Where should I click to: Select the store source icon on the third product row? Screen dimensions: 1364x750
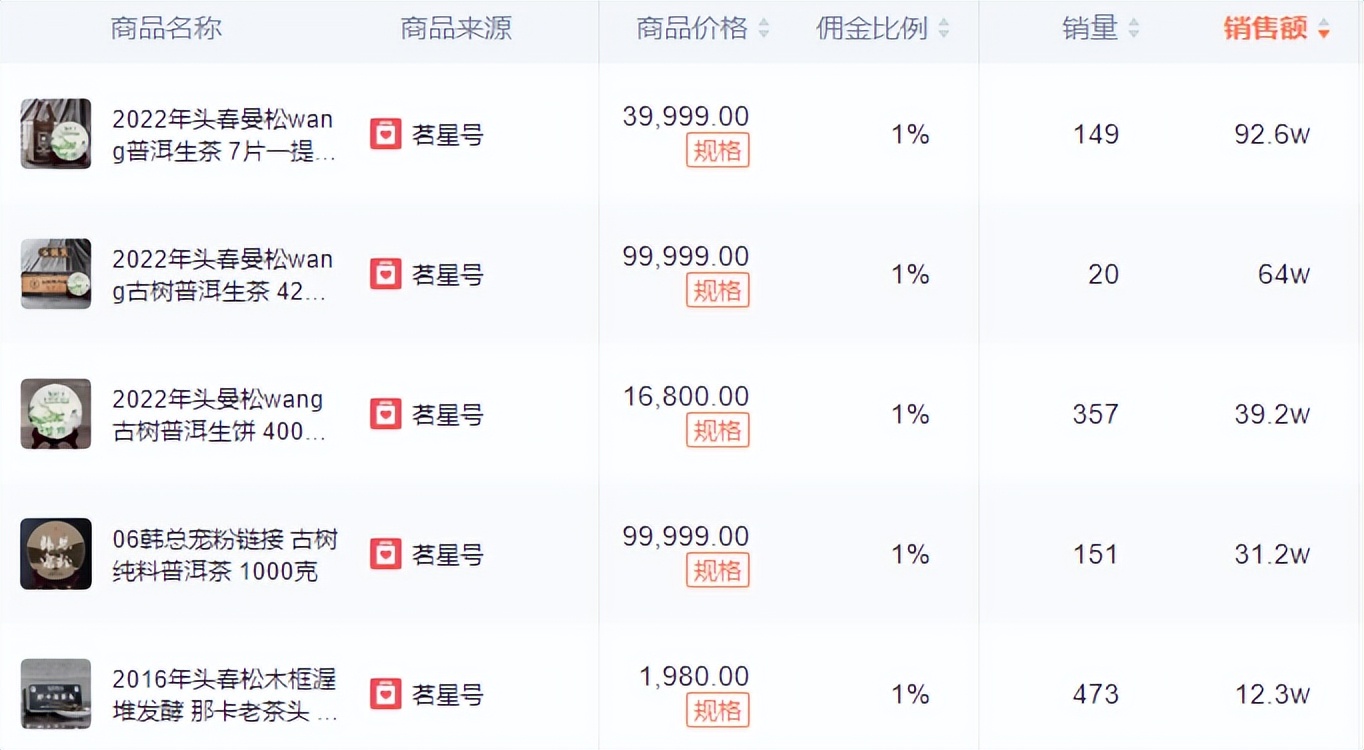385,413
